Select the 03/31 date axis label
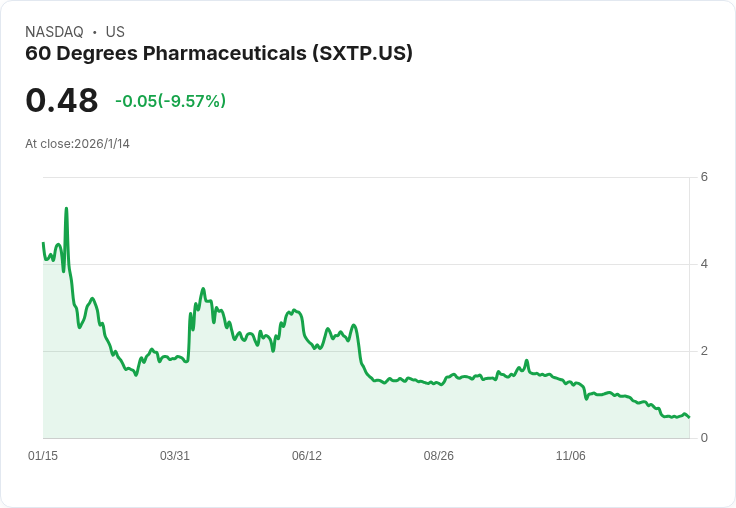Screen dimensions: 736x508 click(x=175, y=456)
